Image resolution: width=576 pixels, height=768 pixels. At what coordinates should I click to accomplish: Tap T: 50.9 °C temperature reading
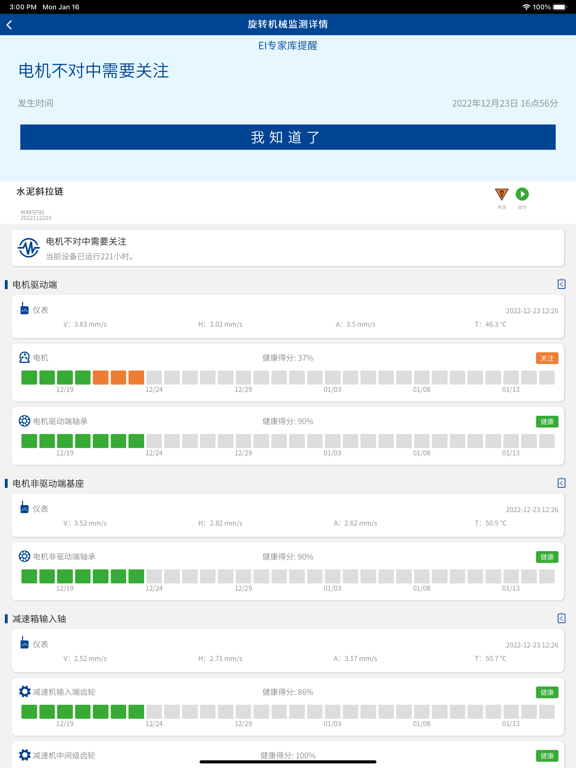490,523
